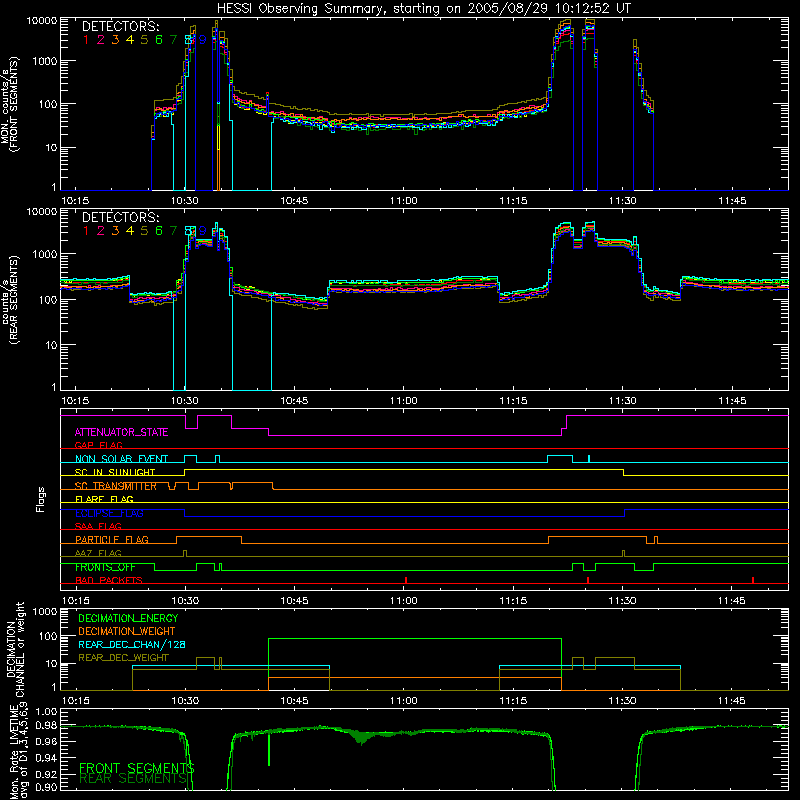Screen dimensions: 800x800
Task: Select yellow detector 4 in front segments legend
Action: pyautogui.click(x=130, y=40)
